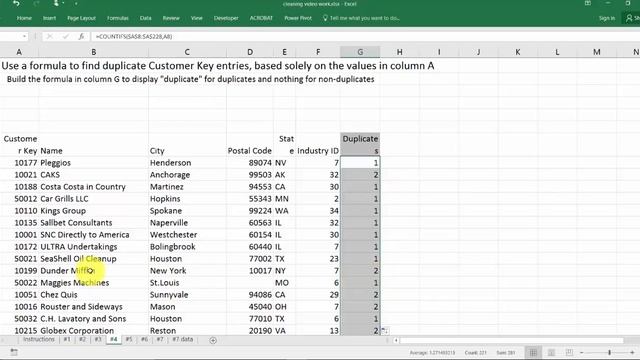Switch to the #5 sheet tab
This screenshot has height=360, width=640.
[129, 339]
